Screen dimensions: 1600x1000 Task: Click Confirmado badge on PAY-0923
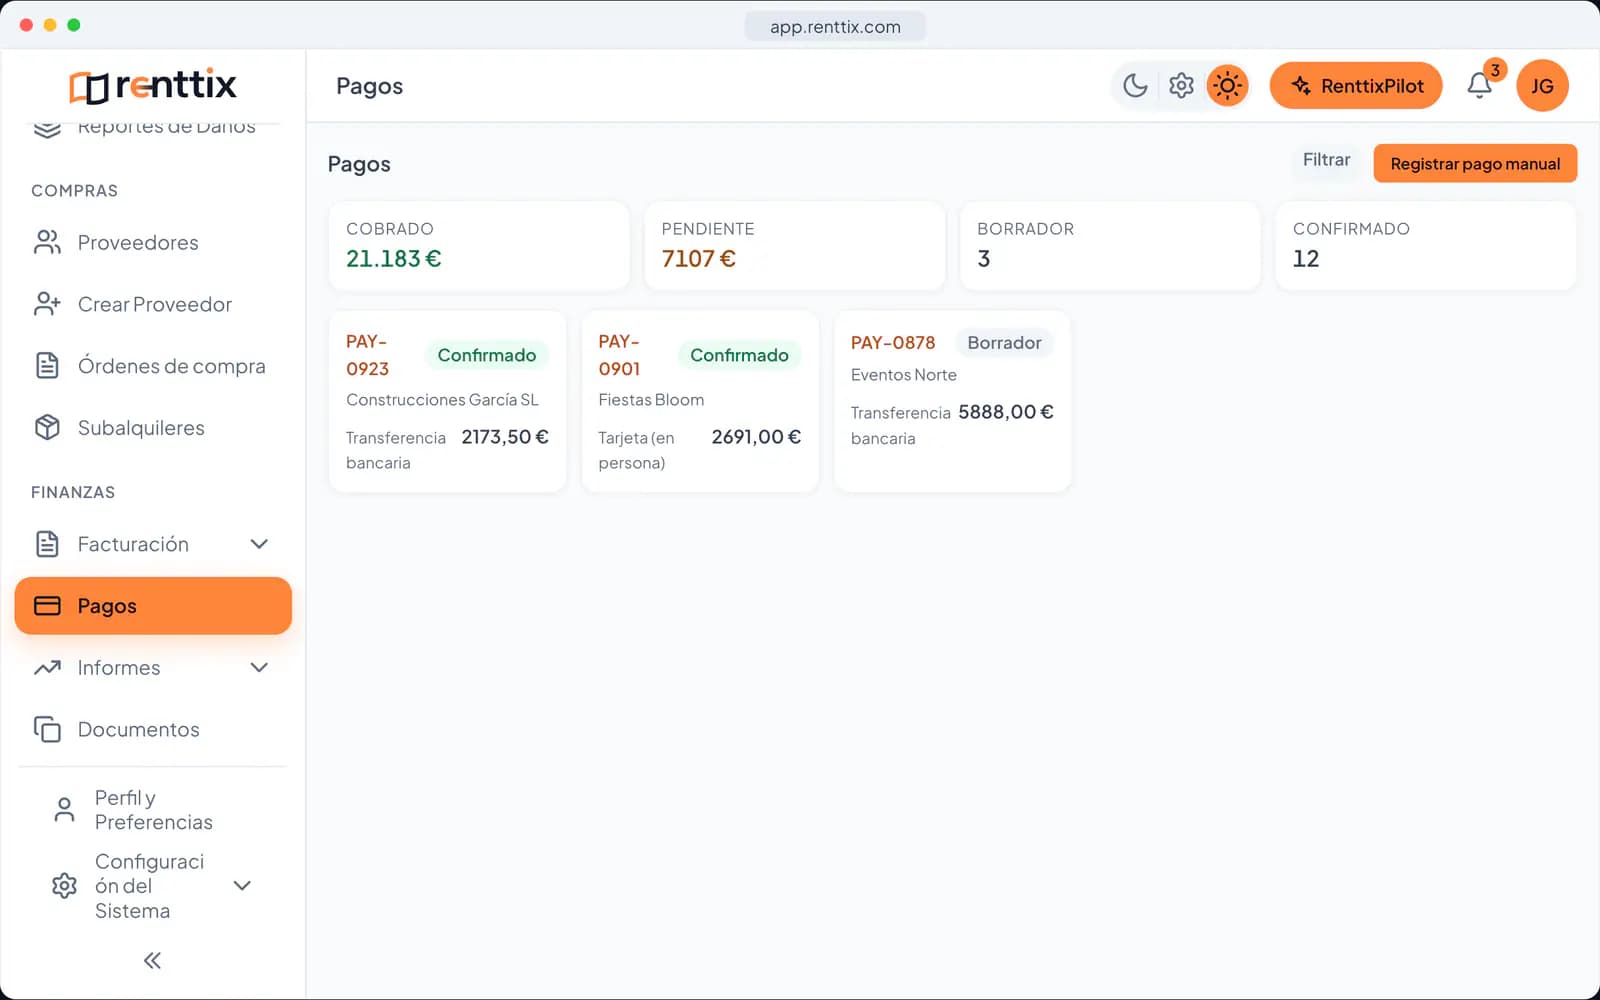487,355
